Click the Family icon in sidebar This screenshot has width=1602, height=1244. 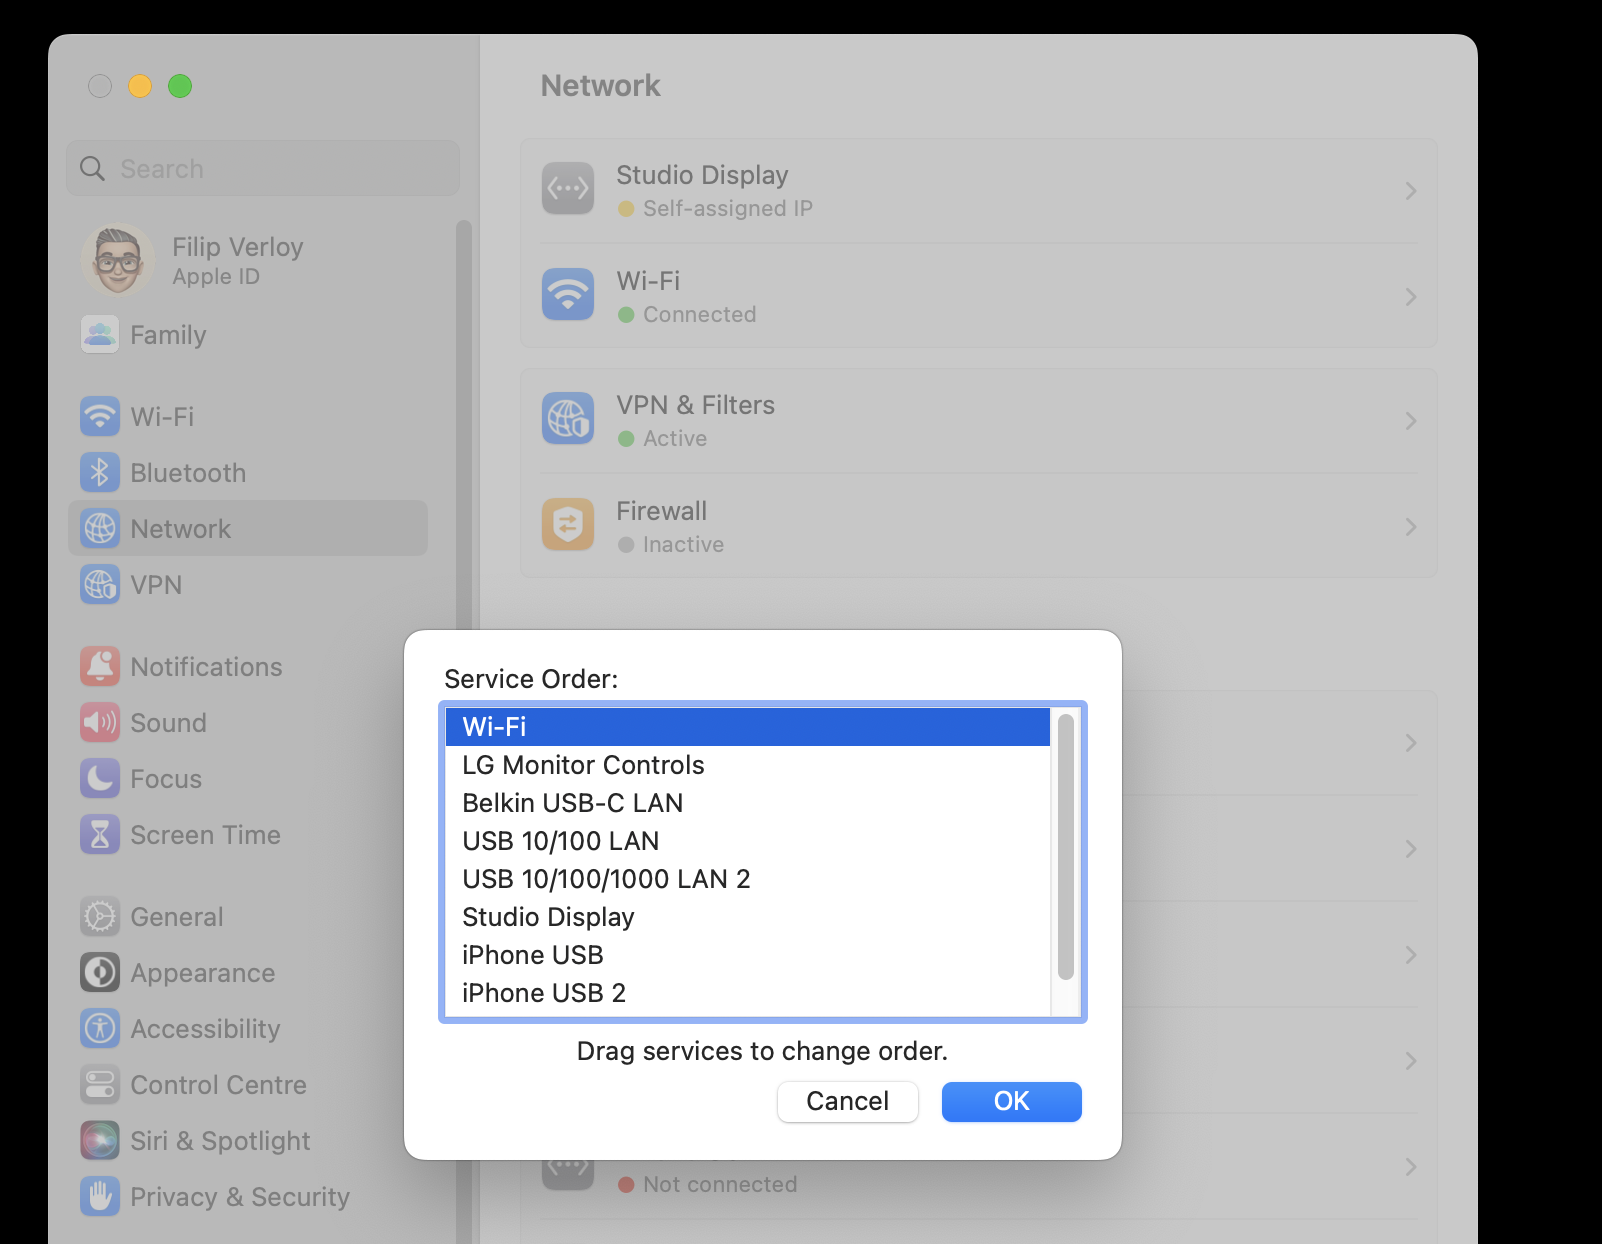point(100,334)
